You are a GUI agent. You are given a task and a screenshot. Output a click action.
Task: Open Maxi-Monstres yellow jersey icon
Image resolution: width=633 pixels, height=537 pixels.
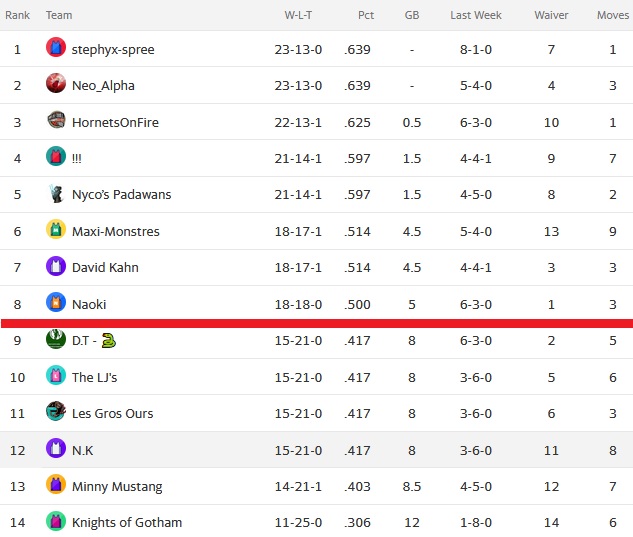56,229
